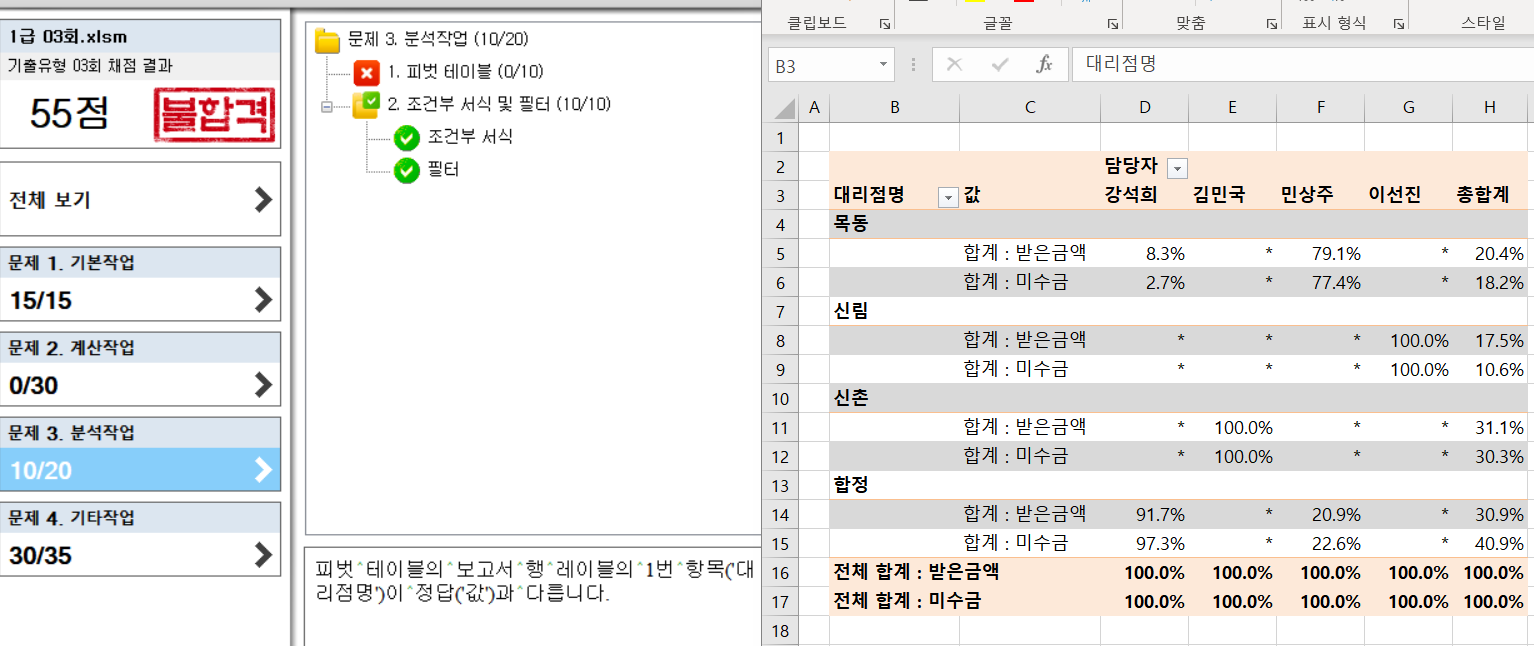The height and width of the screenshot is (646, 1534).
Task: Click the Insert Function fx icon
Action: click(x=1044, y=65)
